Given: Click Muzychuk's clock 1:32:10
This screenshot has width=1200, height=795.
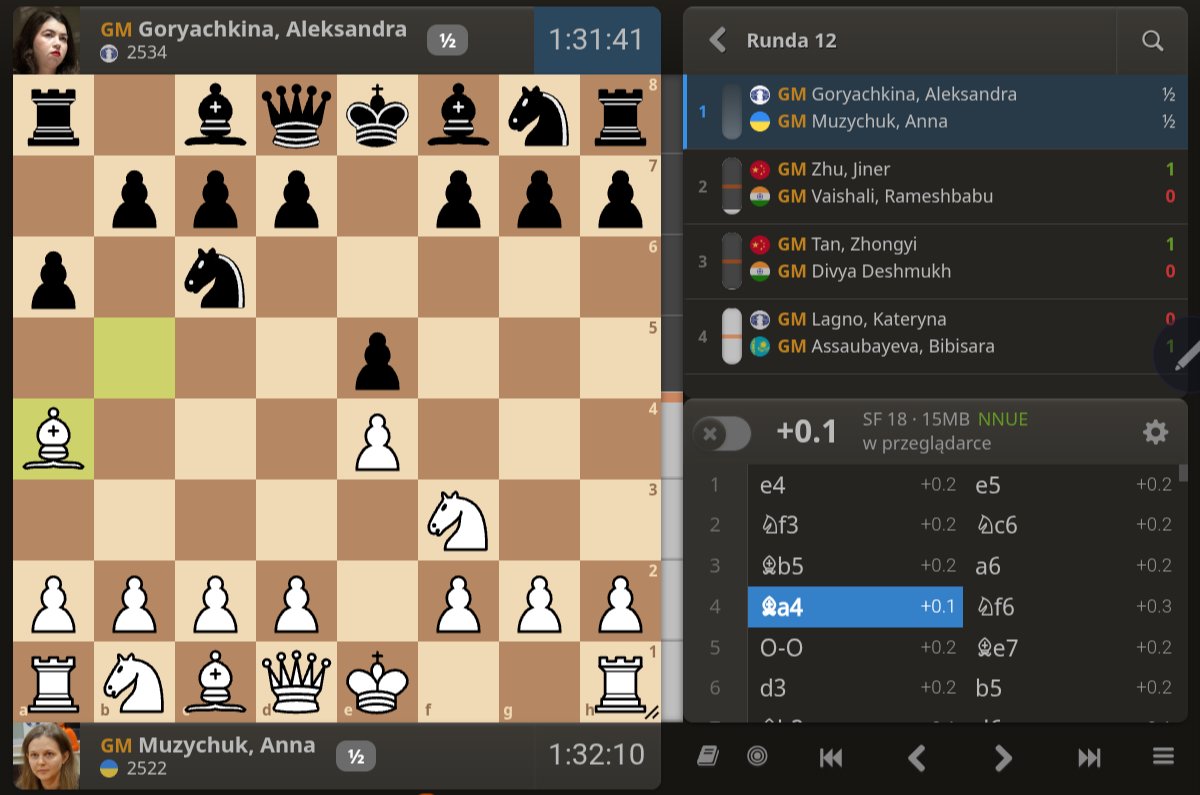Looking at the screenshot, I should (596, 755).
